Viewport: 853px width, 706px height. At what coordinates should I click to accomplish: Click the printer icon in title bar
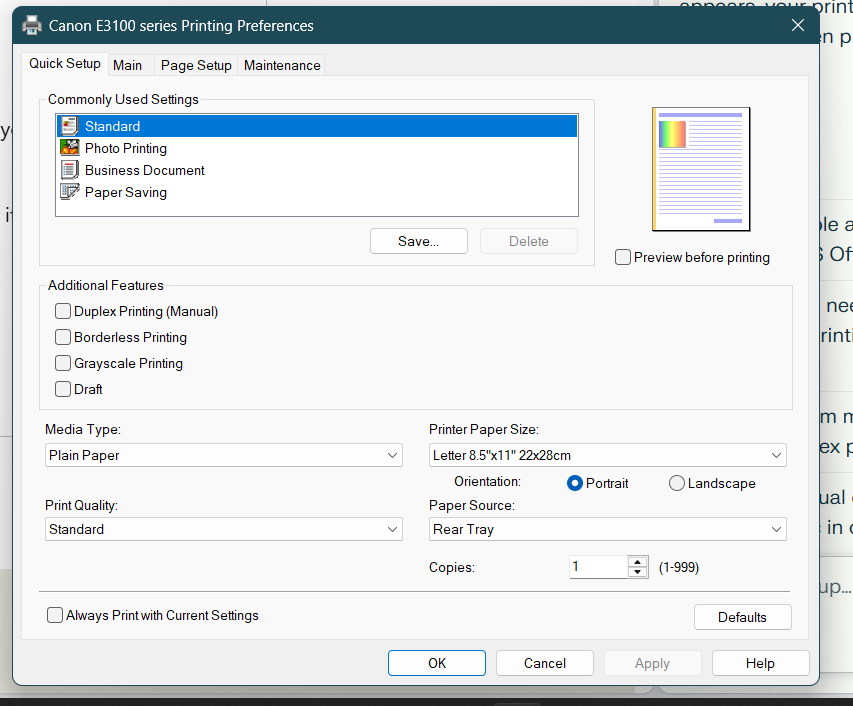tap(32, 26)
